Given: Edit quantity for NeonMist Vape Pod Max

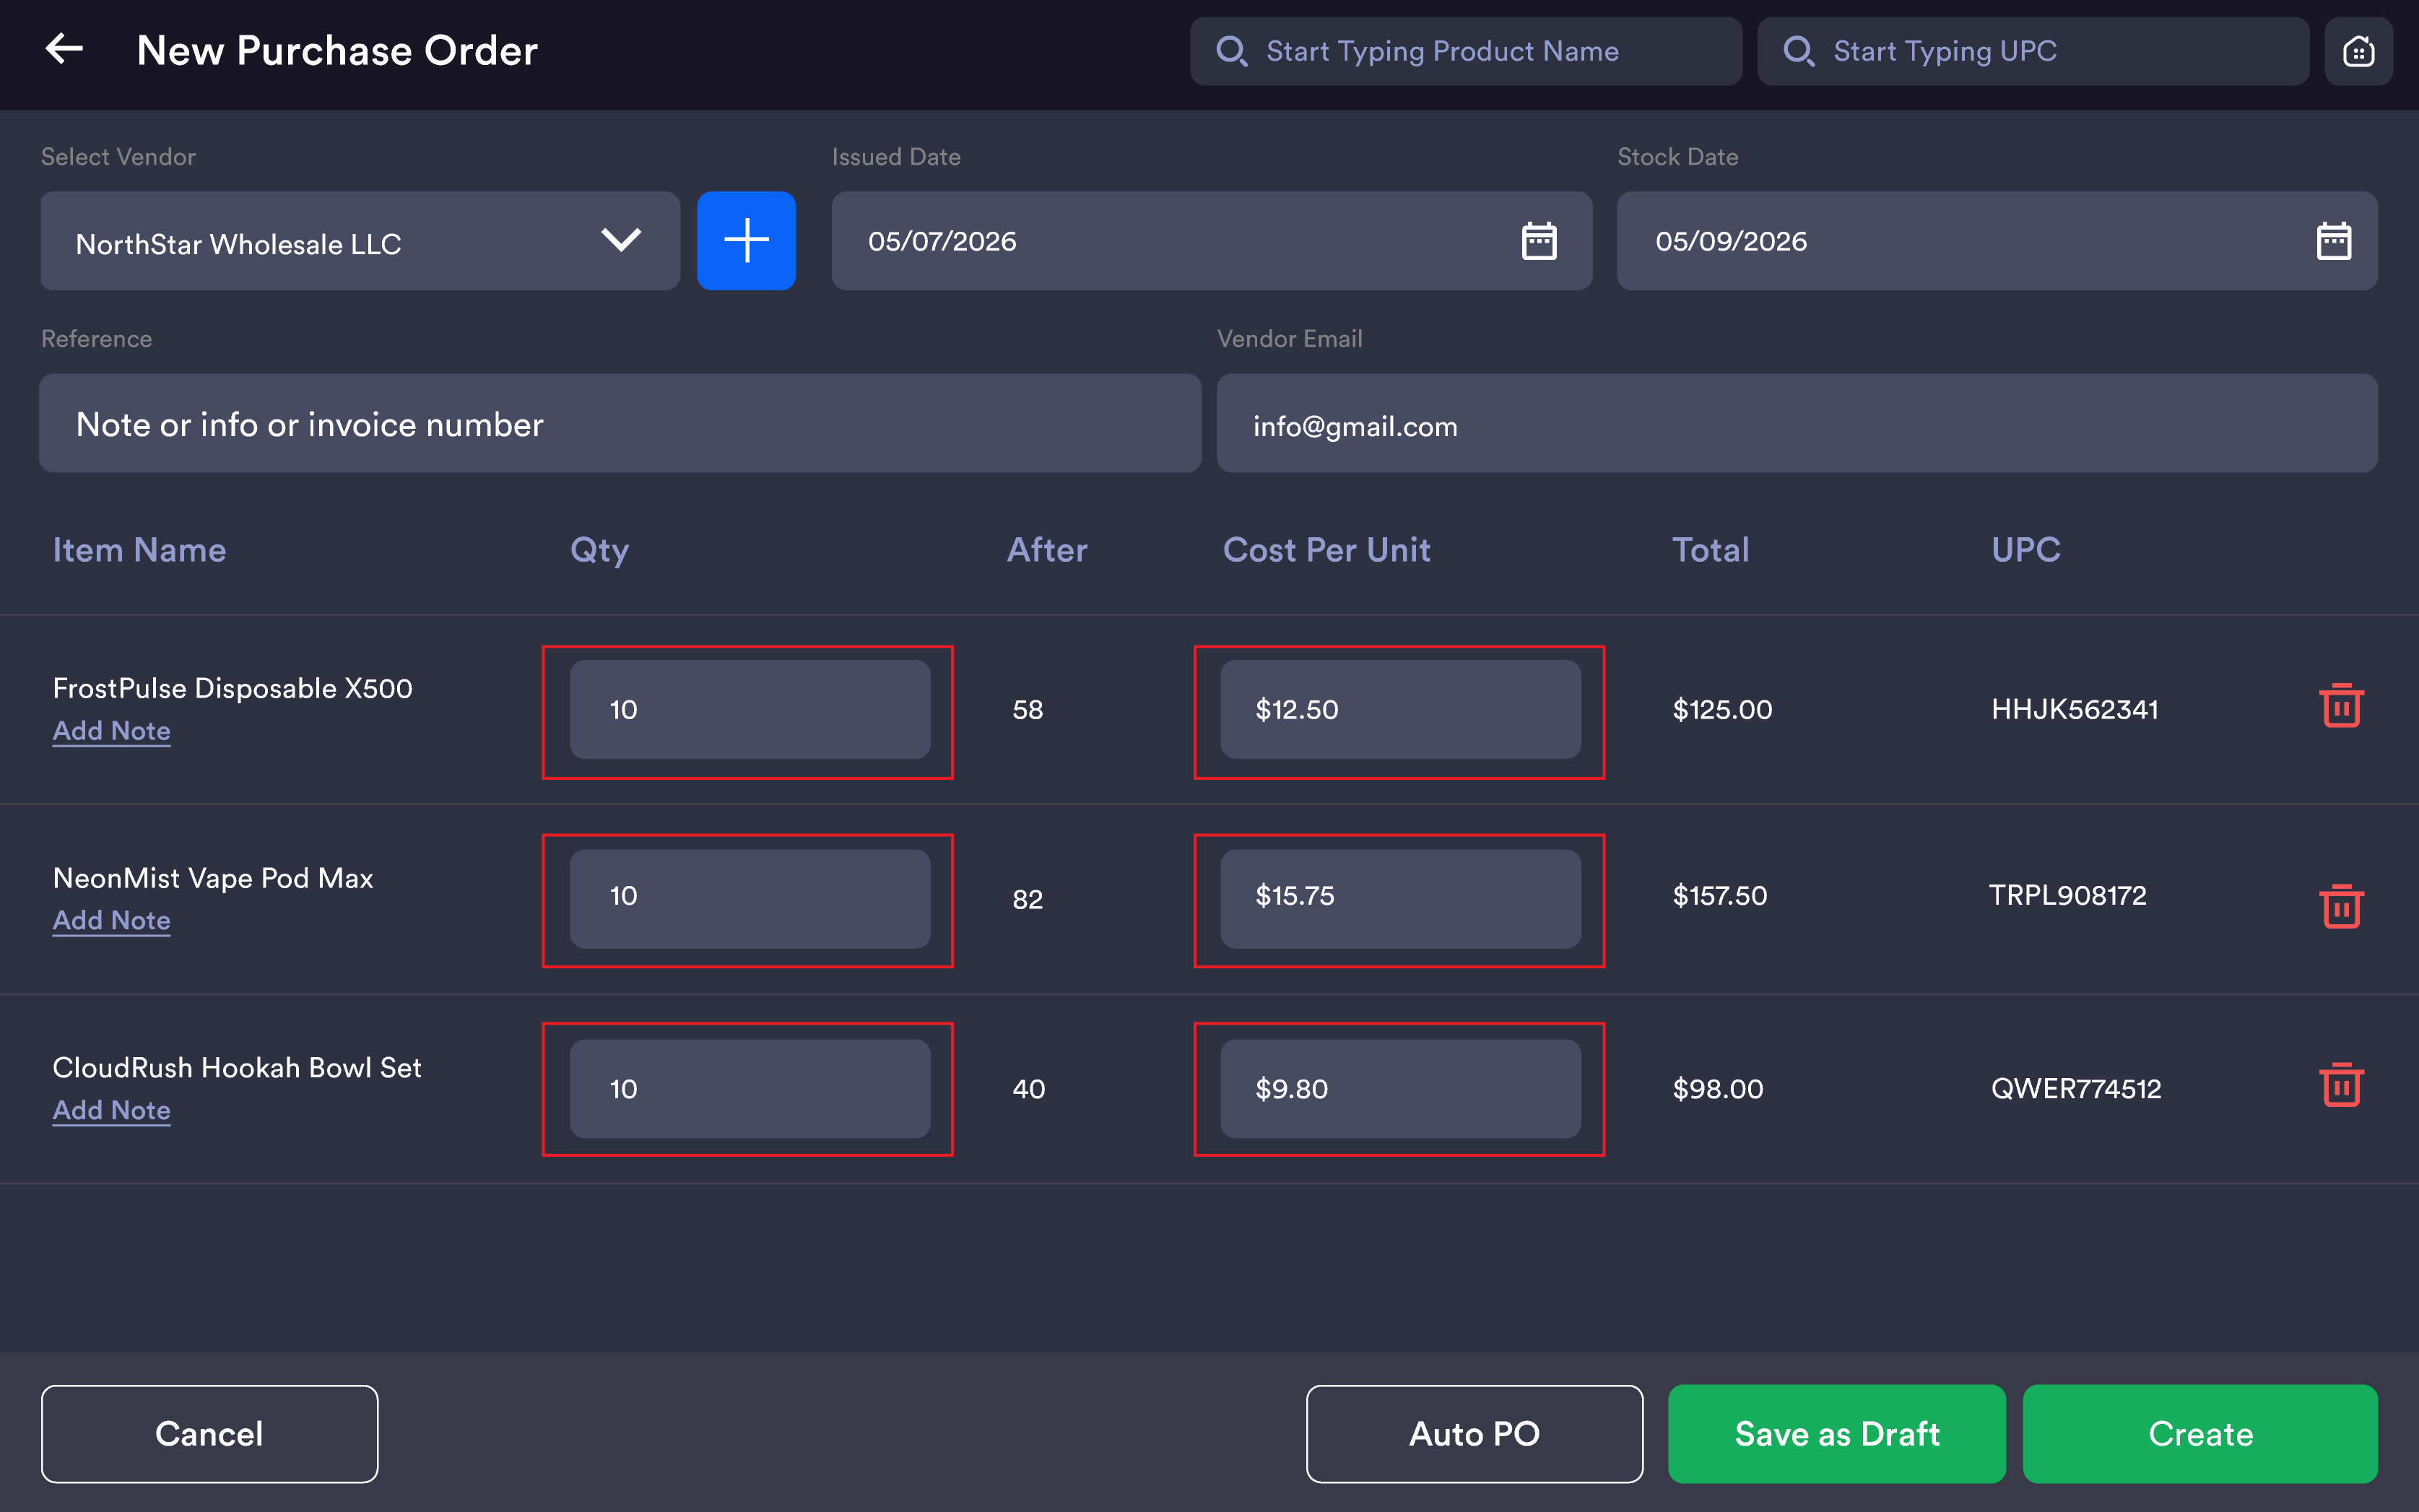Looking at the screenshot, I should [750, 899].
